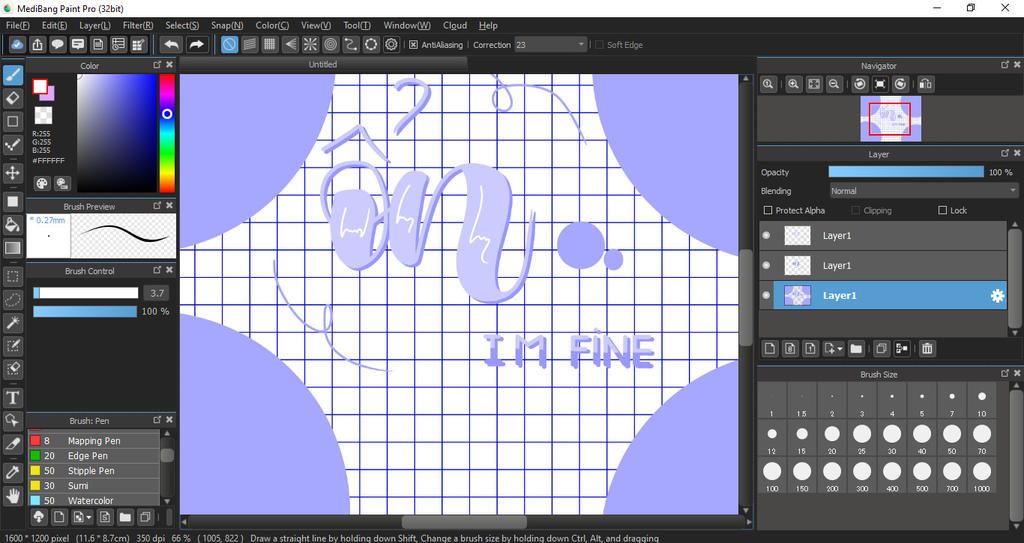
Task: Open the add-brush dropdown in Brush panel
Action: (83, 518)
